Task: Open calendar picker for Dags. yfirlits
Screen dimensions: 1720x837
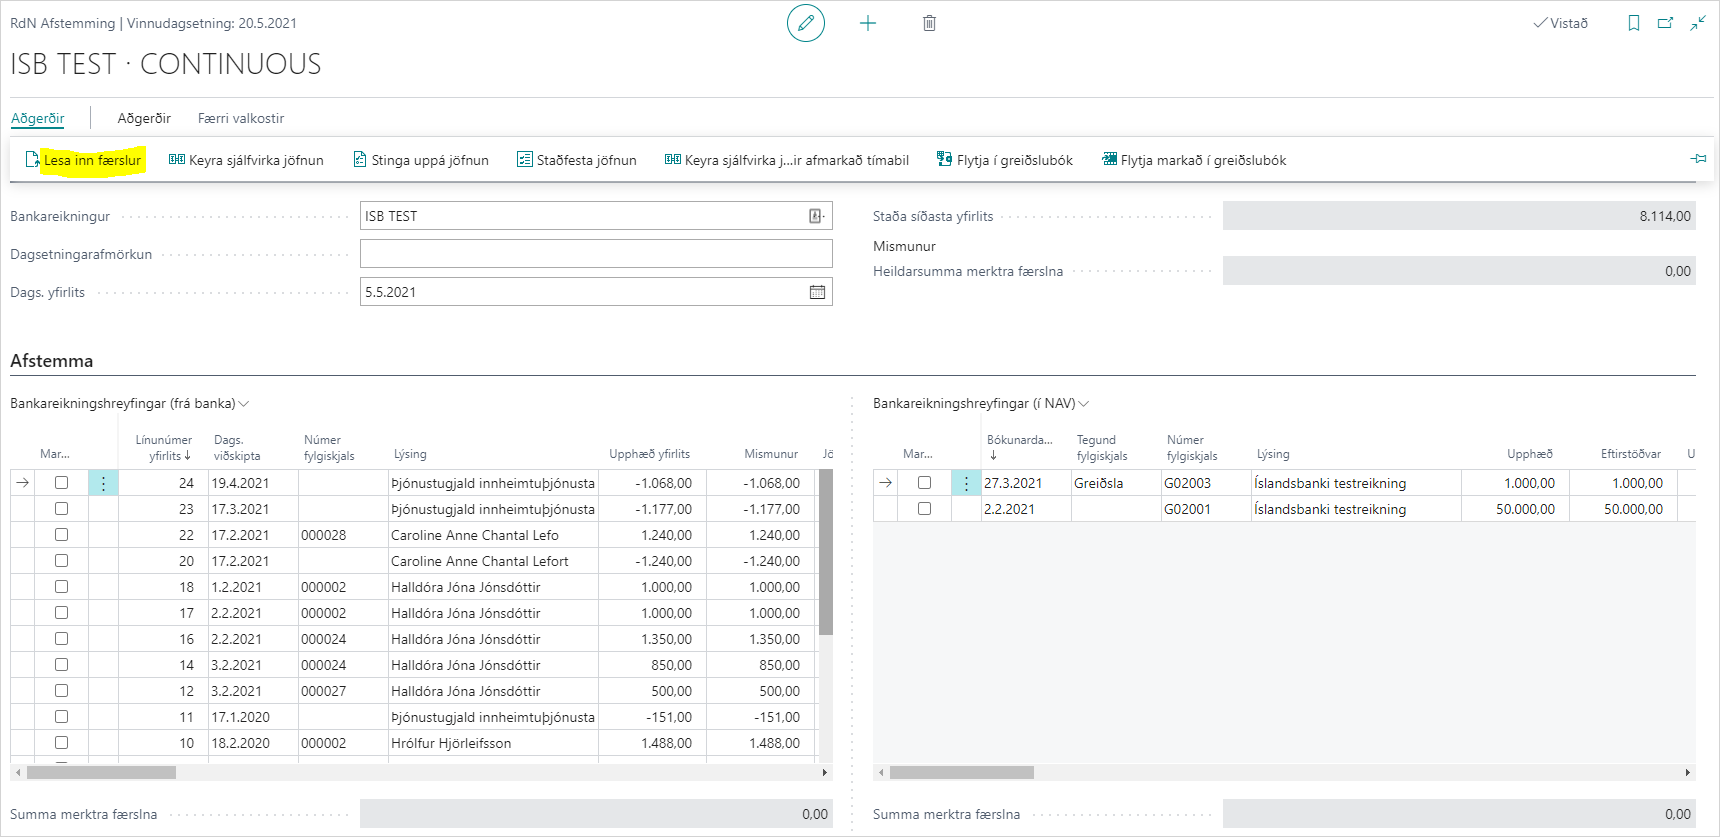Action: [817, 292]
